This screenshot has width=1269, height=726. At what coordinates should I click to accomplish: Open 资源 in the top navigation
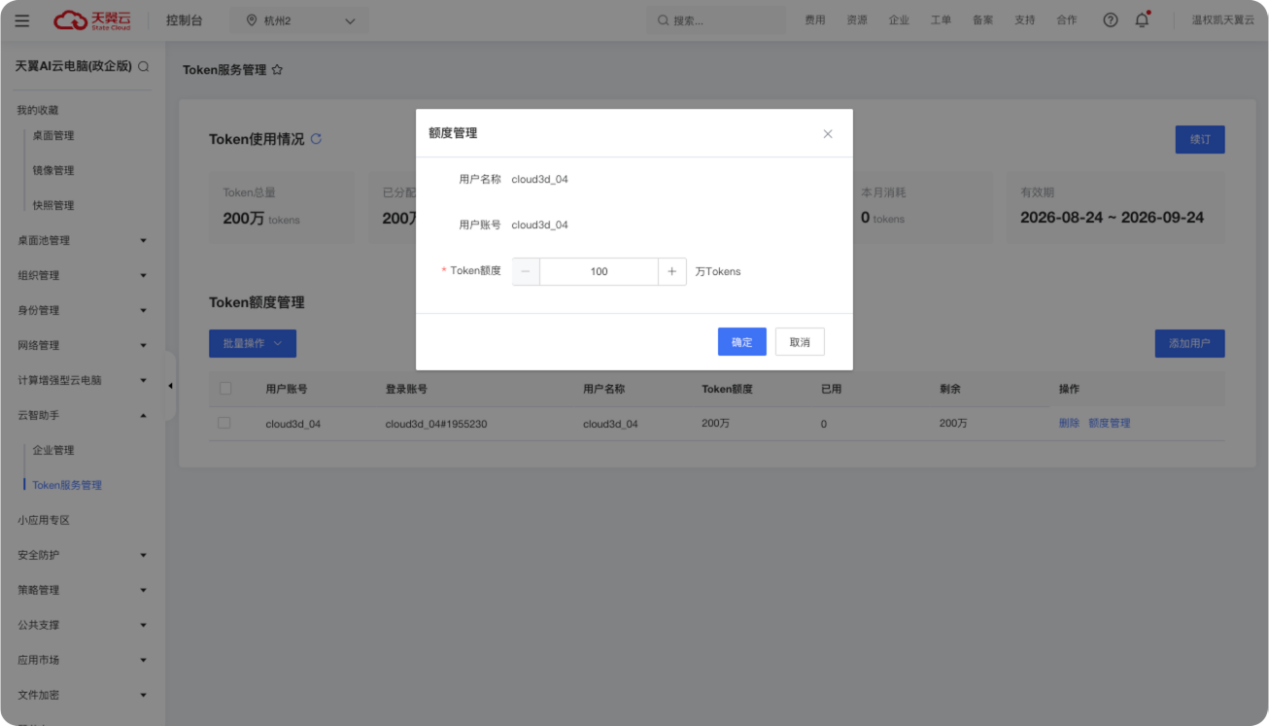857,21
